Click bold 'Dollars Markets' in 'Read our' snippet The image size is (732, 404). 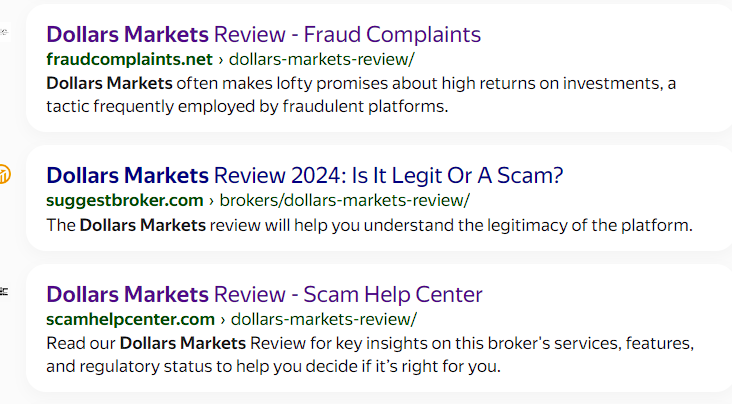183,343
